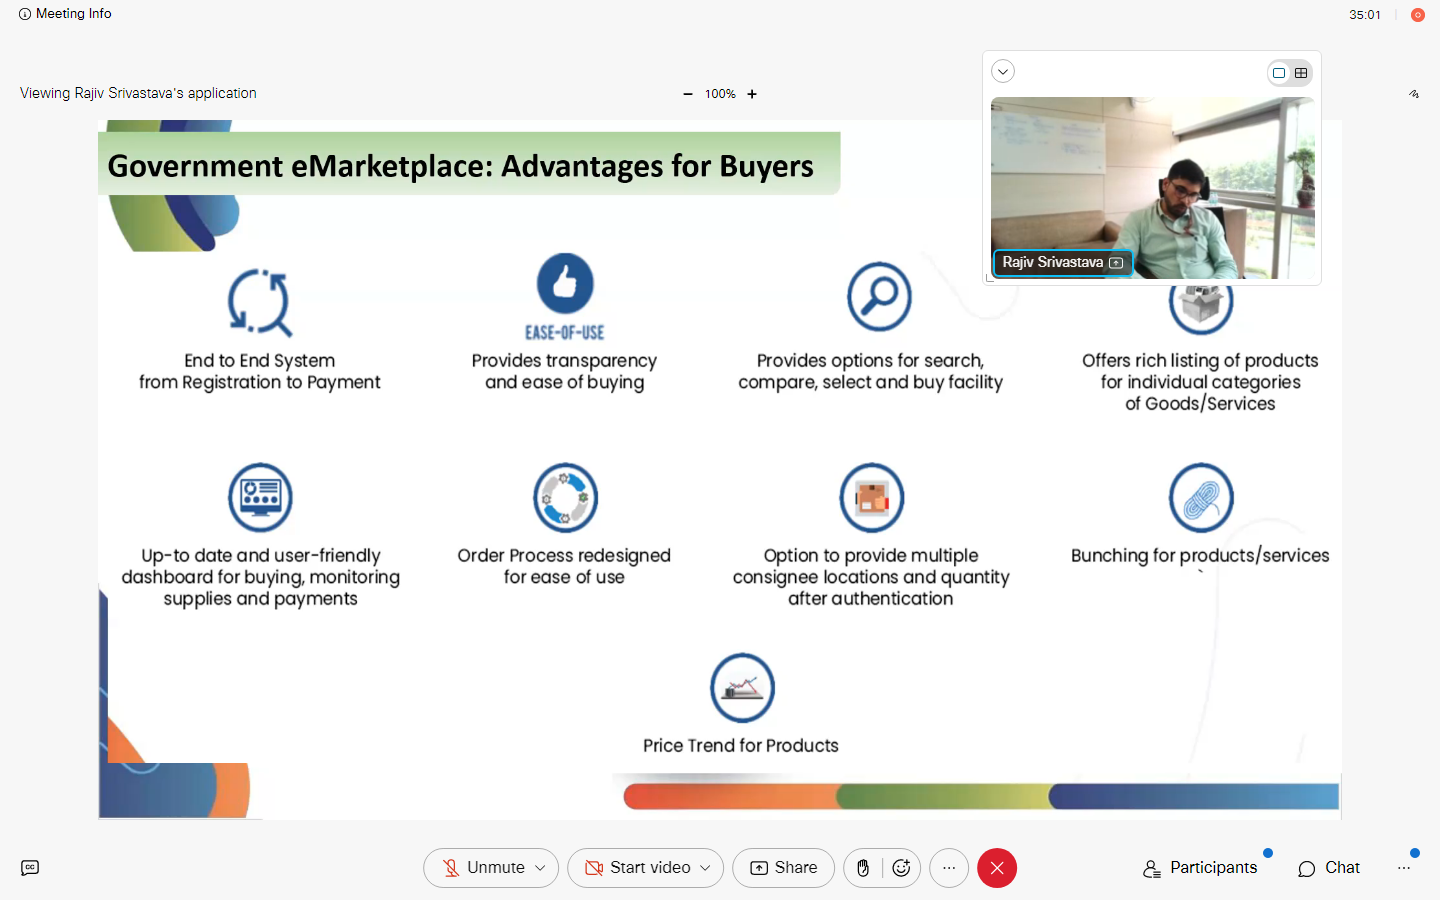Open the video options dropdown arrow
Image resolution: width=1440 pixels, height=900 pixels.
706,868
